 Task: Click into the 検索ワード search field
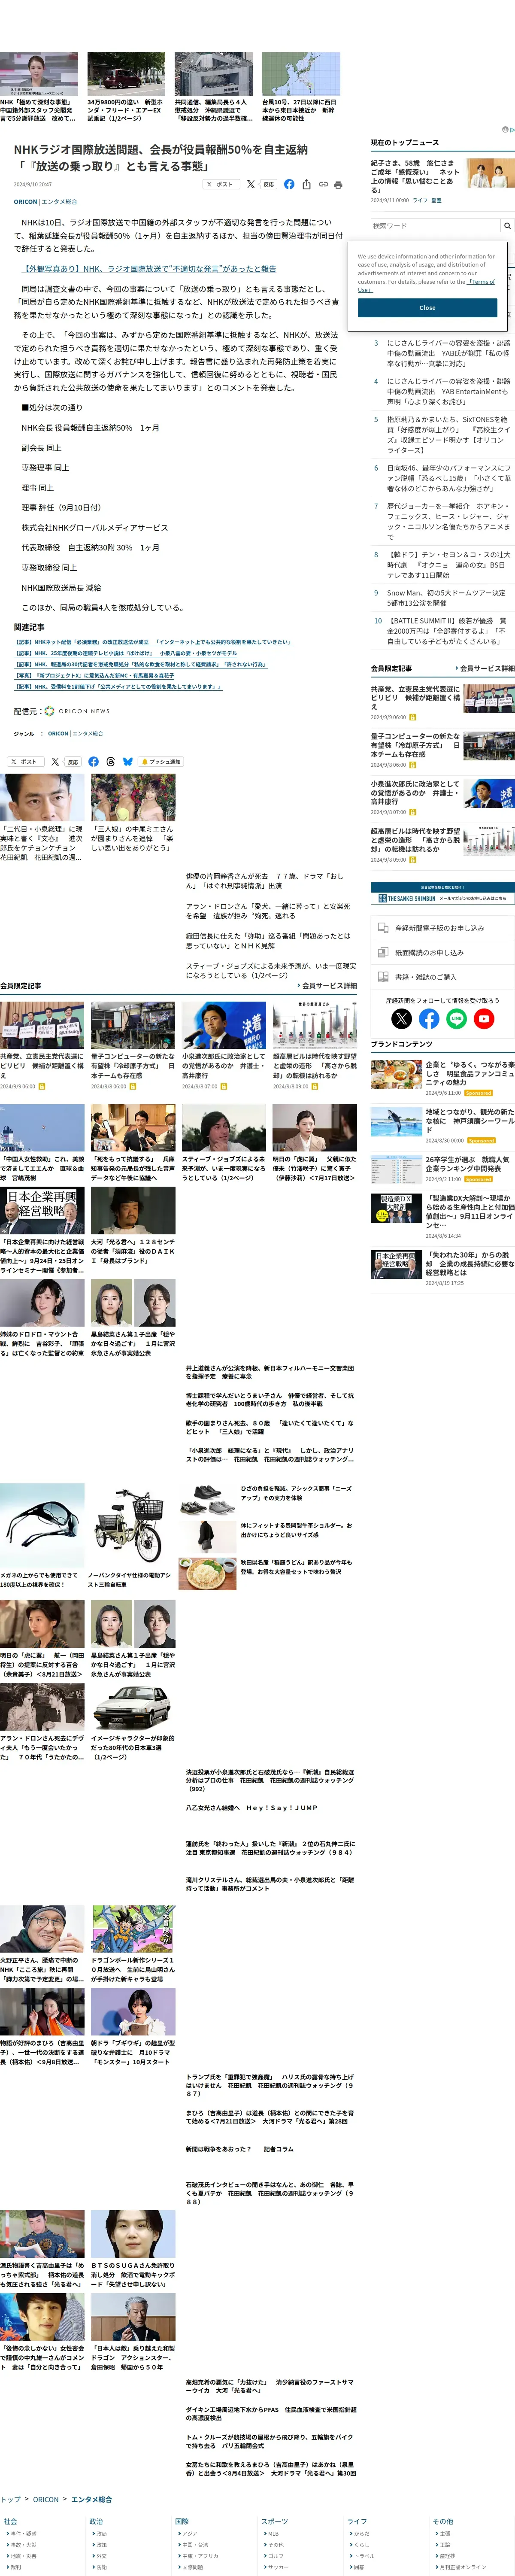(435, 226)
